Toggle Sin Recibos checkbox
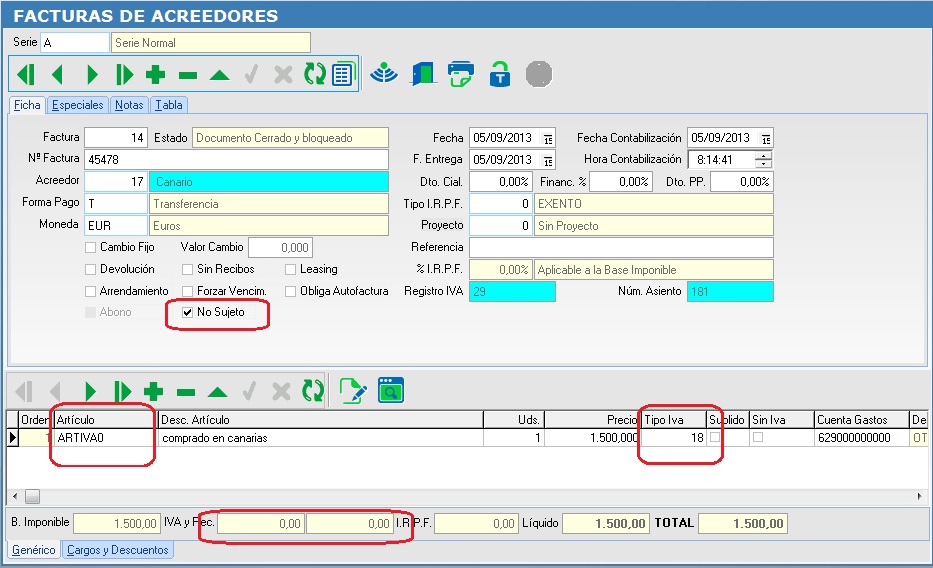Image resolution: width=933 pixels, height=568 pixels. tap(187, 269)
